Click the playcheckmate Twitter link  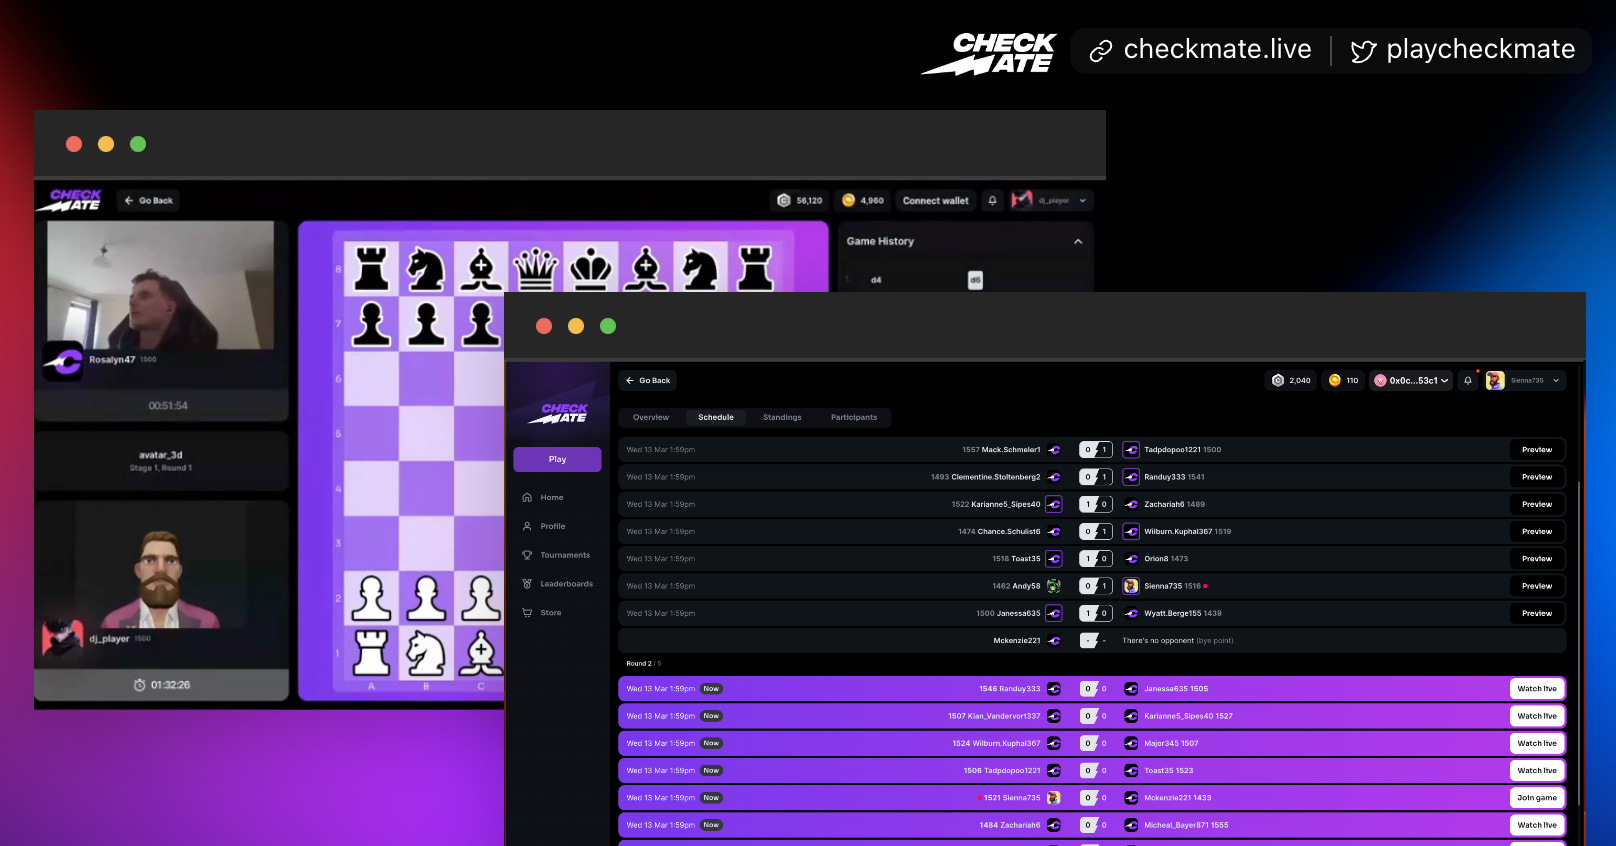[1462, 50]
